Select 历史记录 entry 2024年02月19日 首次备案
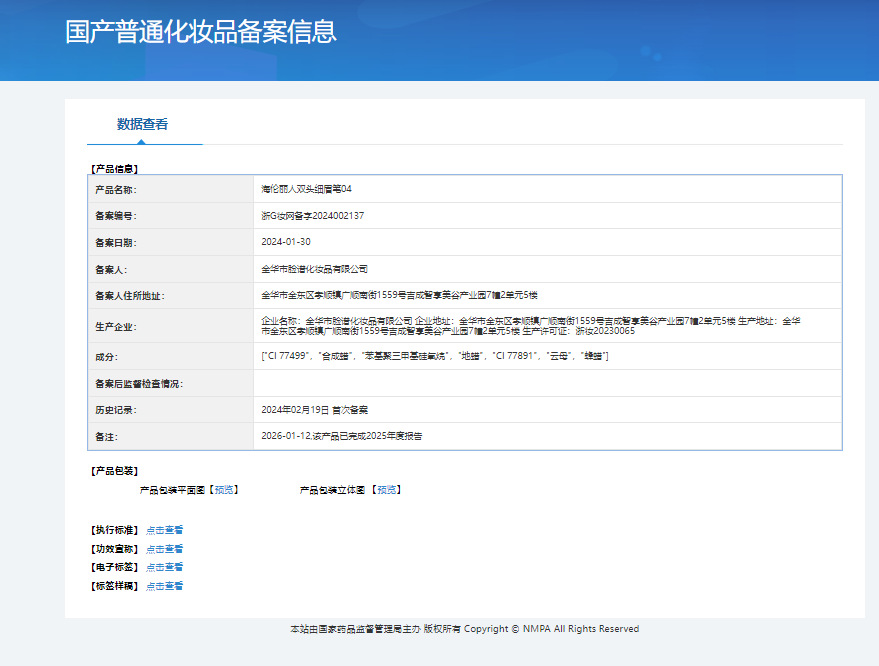This screenshot has height=666, width=879. (314, 410)
